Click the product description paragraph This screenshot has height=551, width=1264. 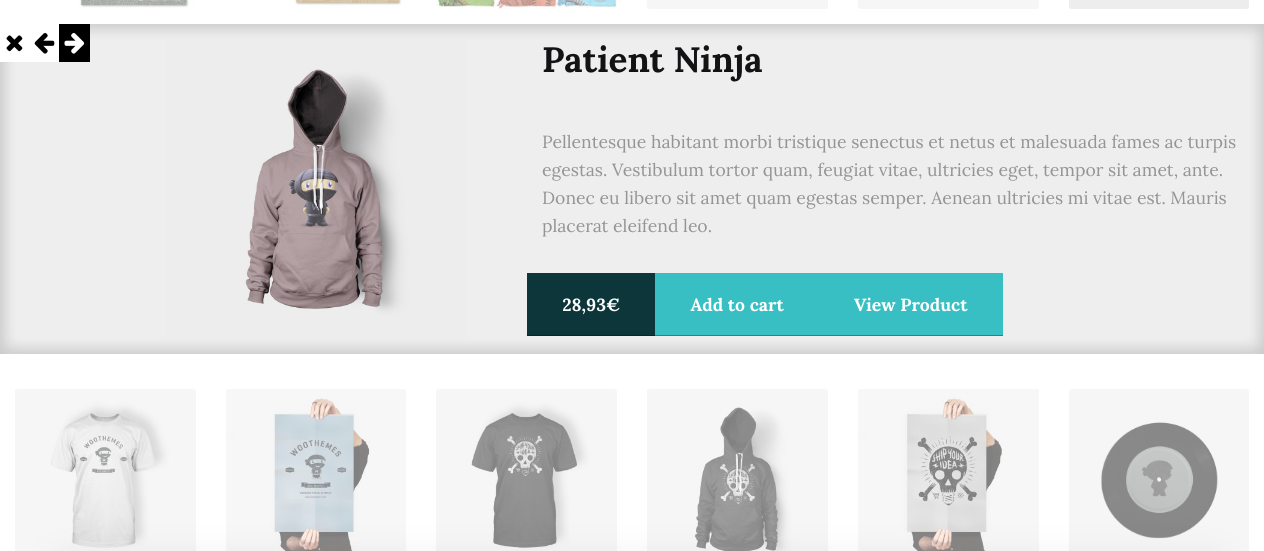tap(890, 184)
